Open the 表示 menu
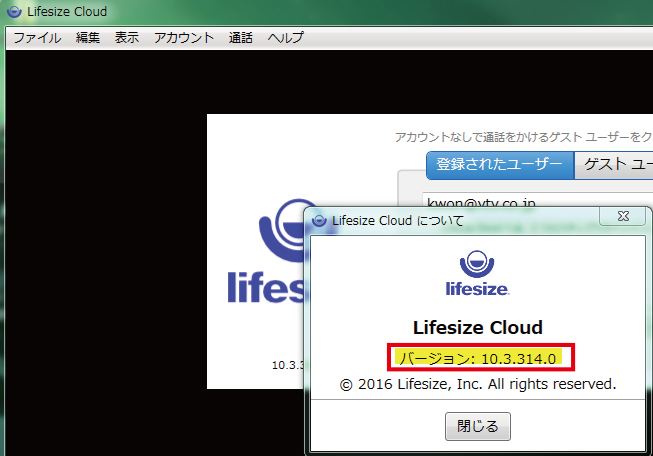The width and height of the screenshot is (653, 456). 127,38
